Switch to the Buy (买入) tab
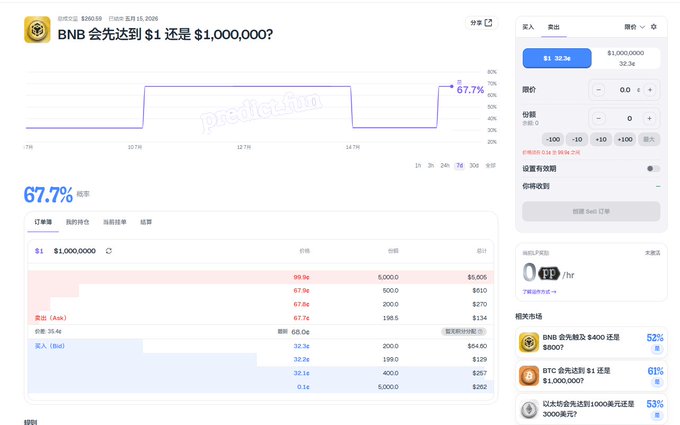 [528, 27]
